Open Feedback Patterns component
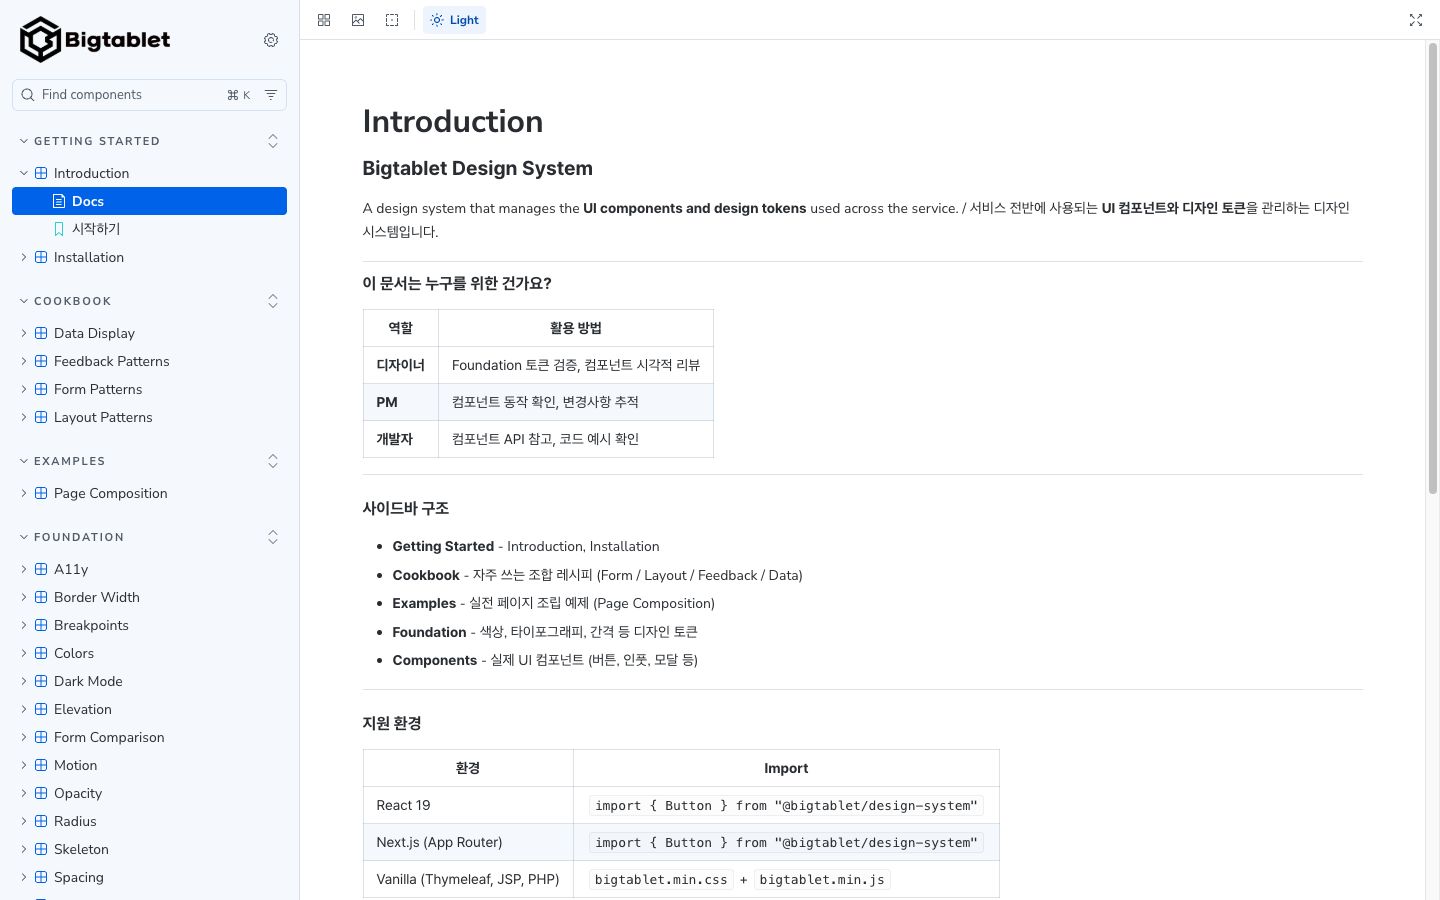Screen dimensions: 1440x900 (150, 361)
